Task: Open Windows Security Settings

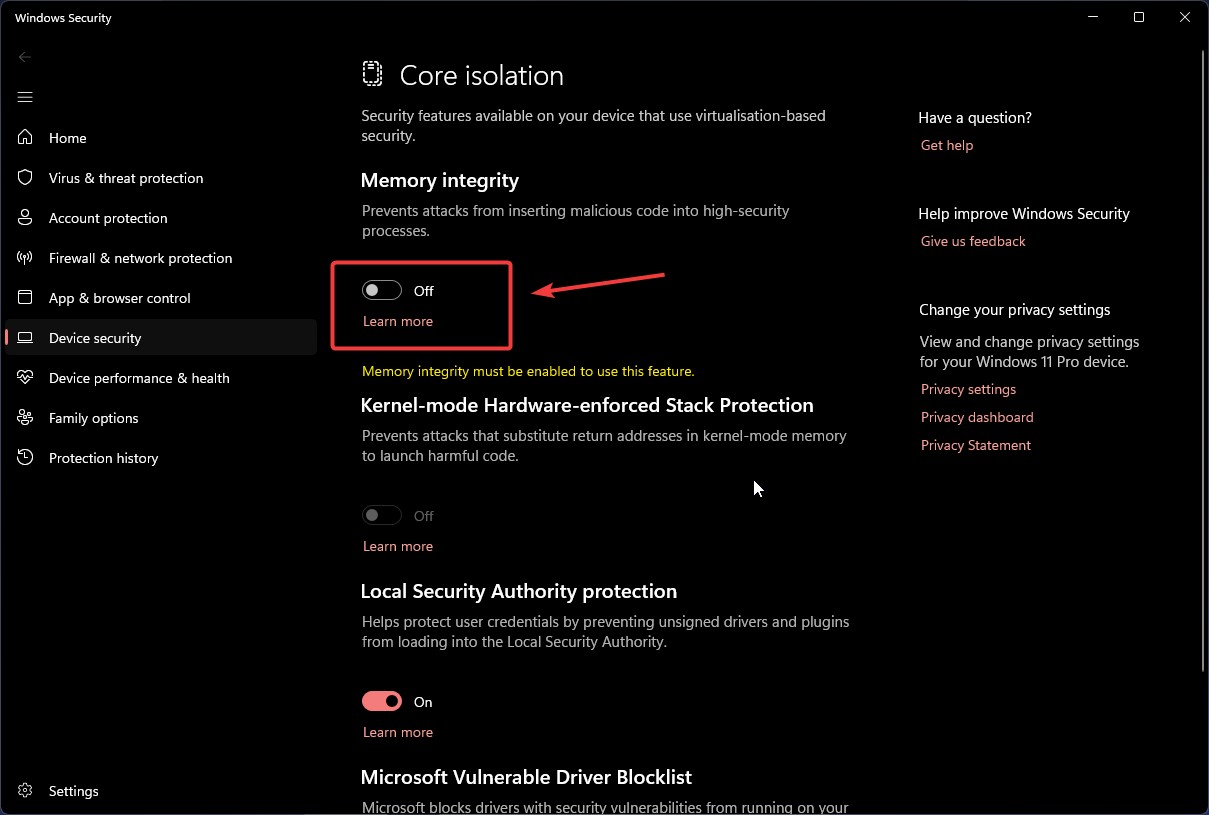Action: (74, 790)
